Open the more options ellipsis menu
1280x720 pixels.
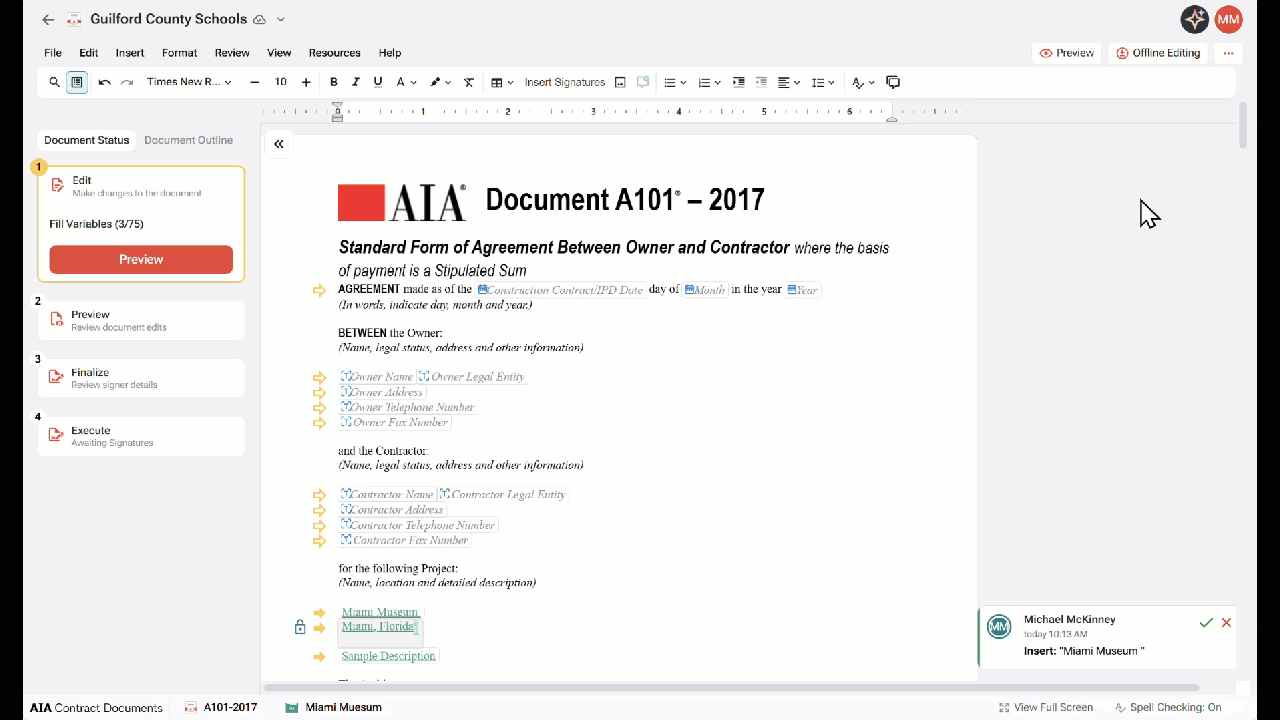(1228, 53)
